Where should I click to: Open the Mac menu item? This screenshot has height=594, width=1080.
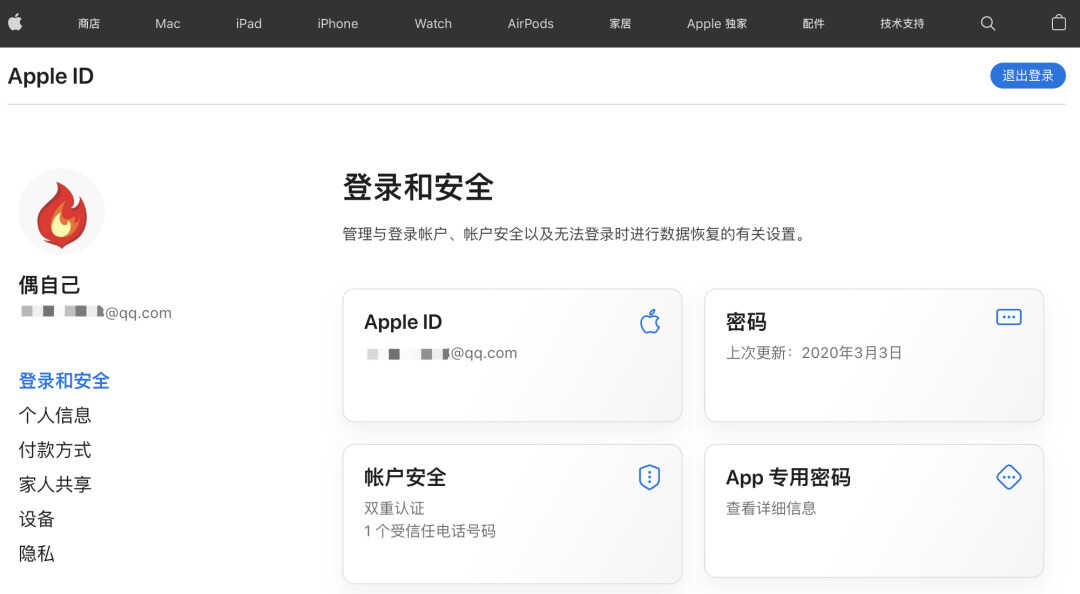point(167,23)
